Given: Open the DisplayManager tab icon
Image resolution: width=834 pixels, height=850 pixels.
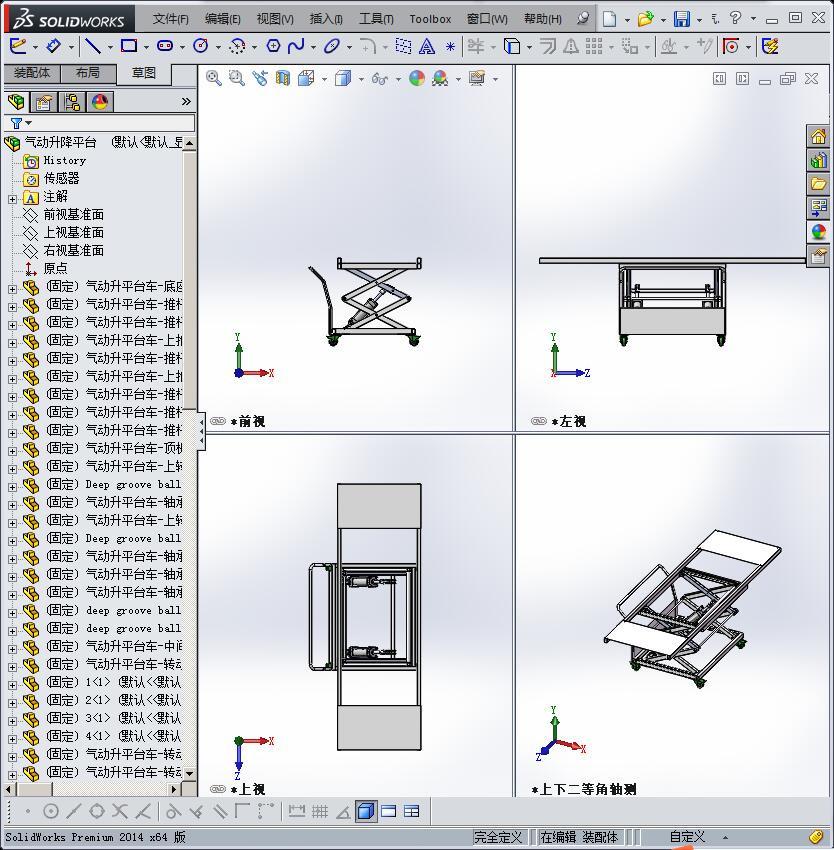Looking at the screenshot, I should point(100,101).
